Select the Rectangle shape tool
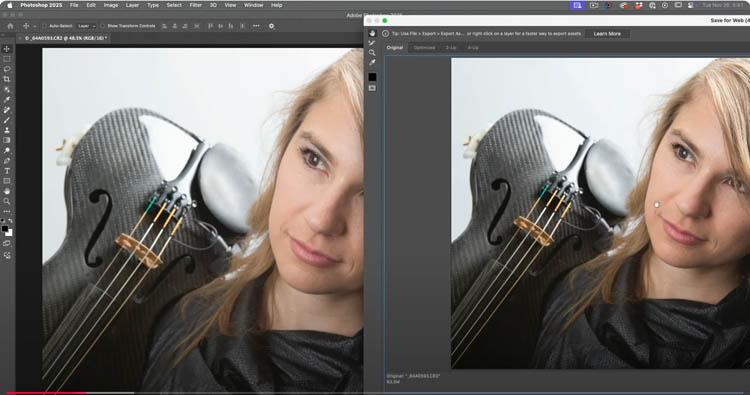The image size is (750, 395). pyautogui.click(x=7, y=181)
